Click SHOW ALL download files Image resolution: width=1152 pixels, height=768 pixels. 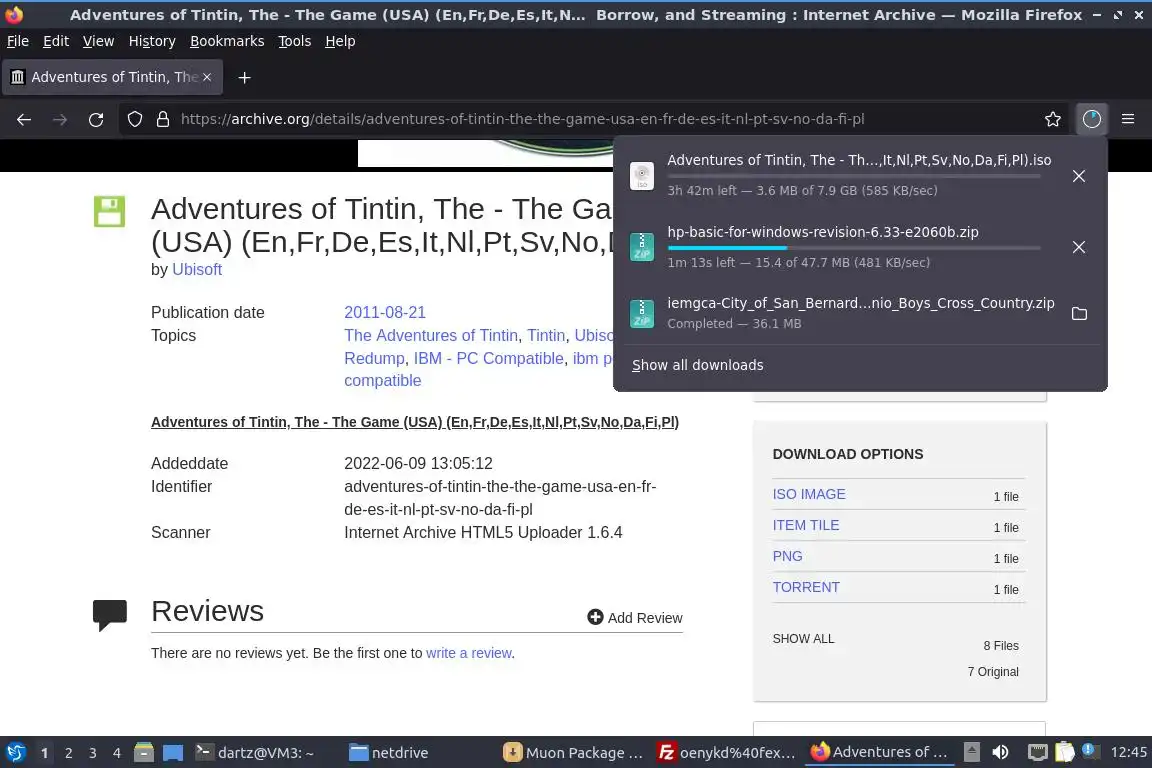[803, 639]
